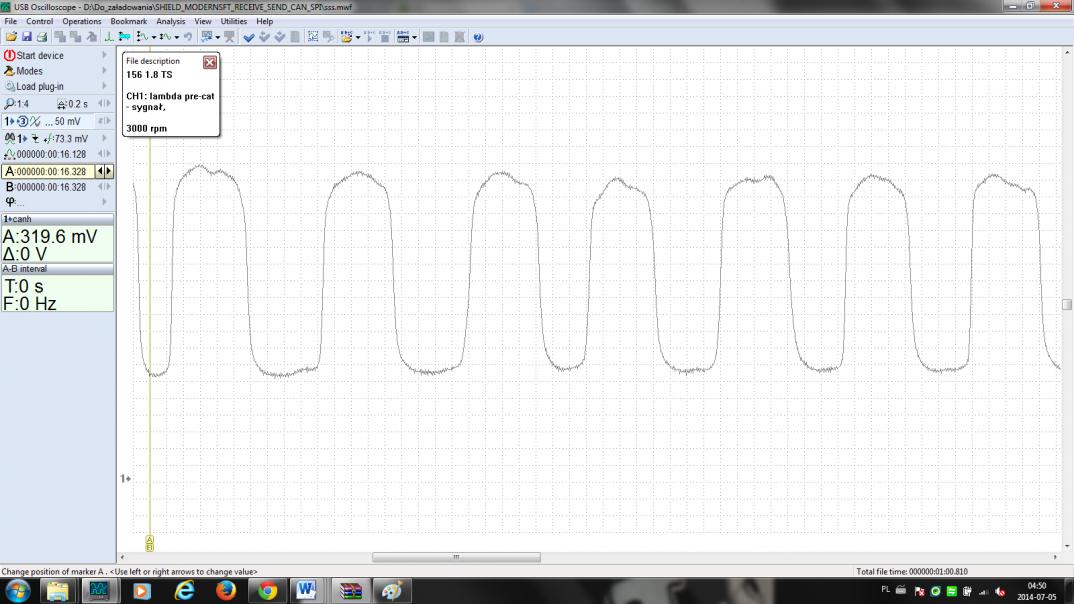Viewport: 1074px width, 604px height.
Task: Expand the Start device submenu arrow
Action: click(104, 56)
